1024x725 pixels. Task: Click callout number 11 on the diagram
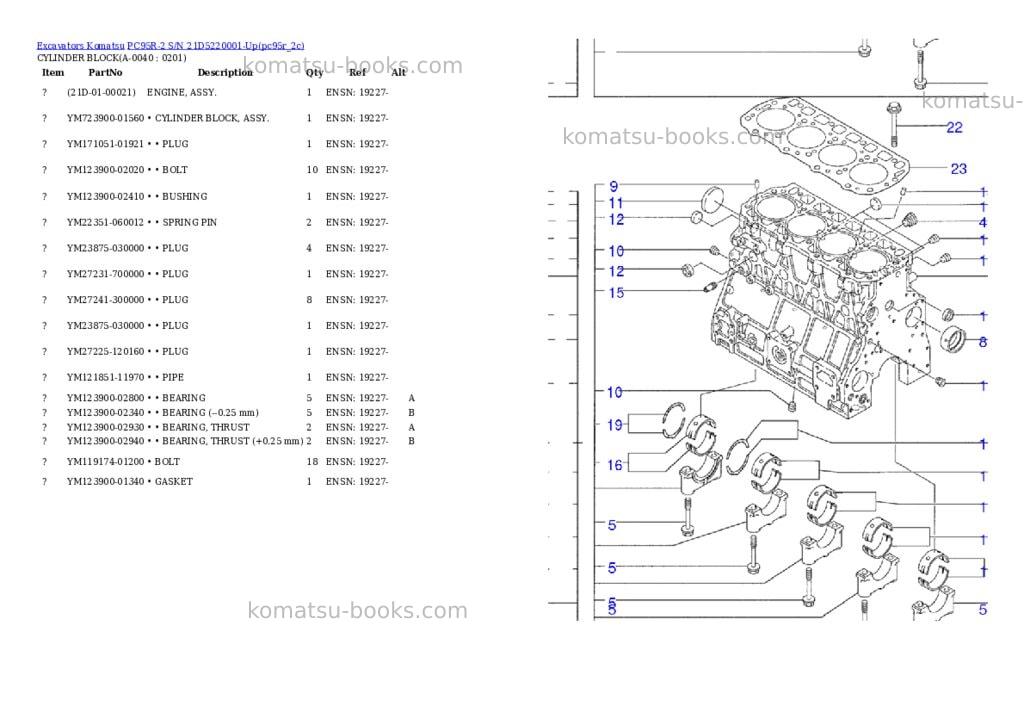tap(616, 203)
